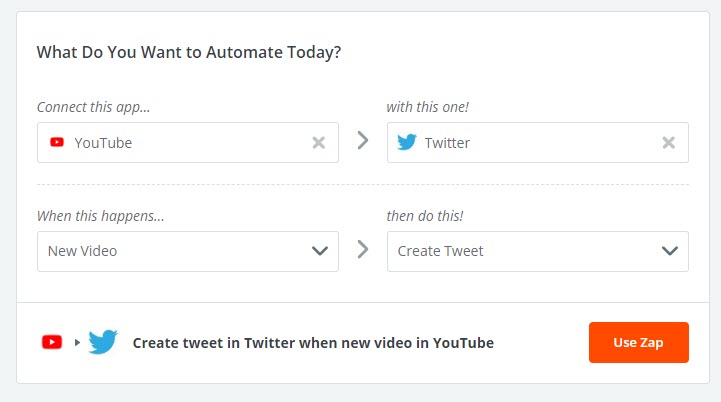This screenshot has height=402, width=721.
Task: Clear the YouTube app selection
Action: (319, 143)
